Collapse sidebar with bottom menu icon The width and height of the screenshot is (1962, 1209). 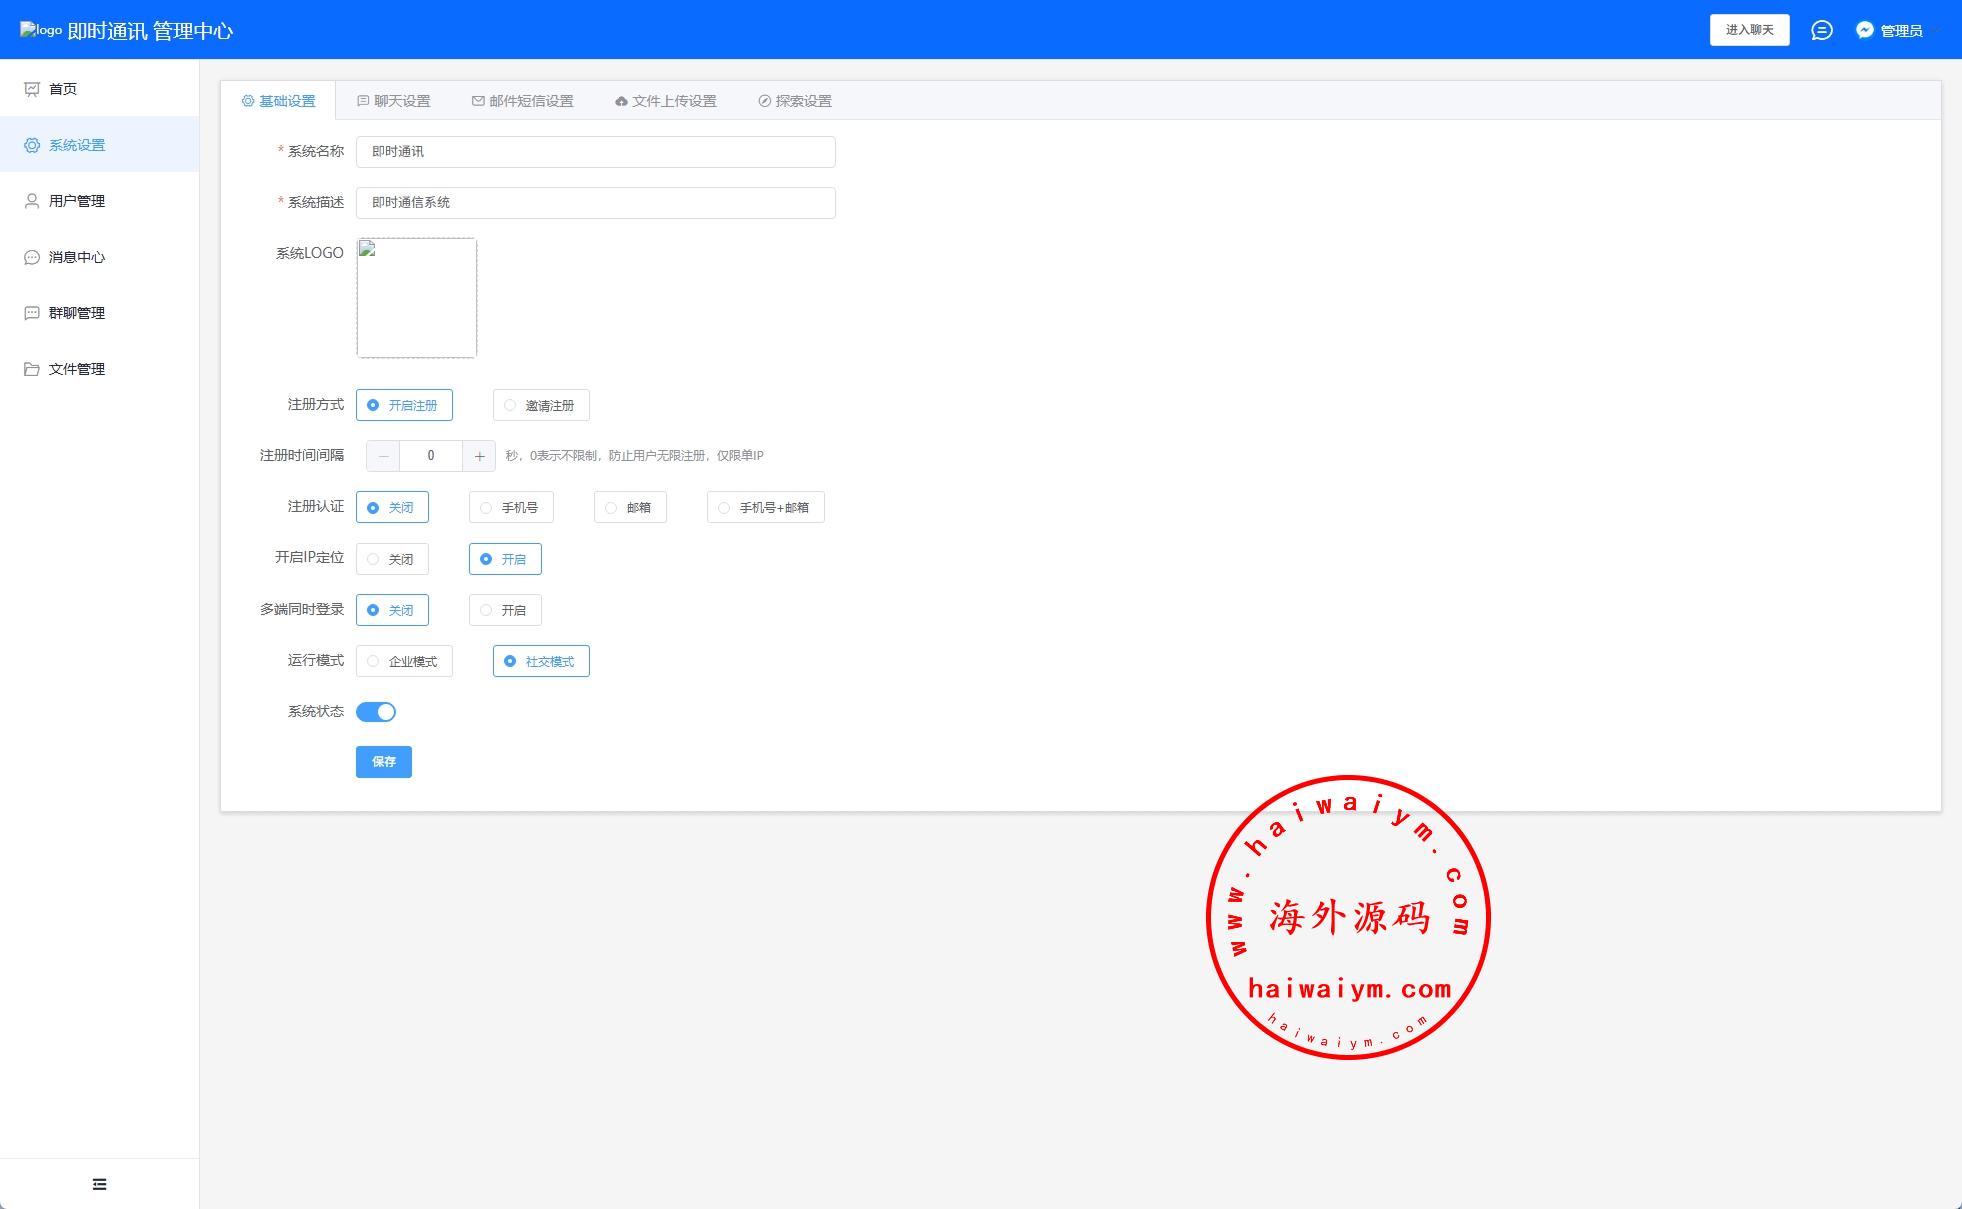click(99, 1184)
